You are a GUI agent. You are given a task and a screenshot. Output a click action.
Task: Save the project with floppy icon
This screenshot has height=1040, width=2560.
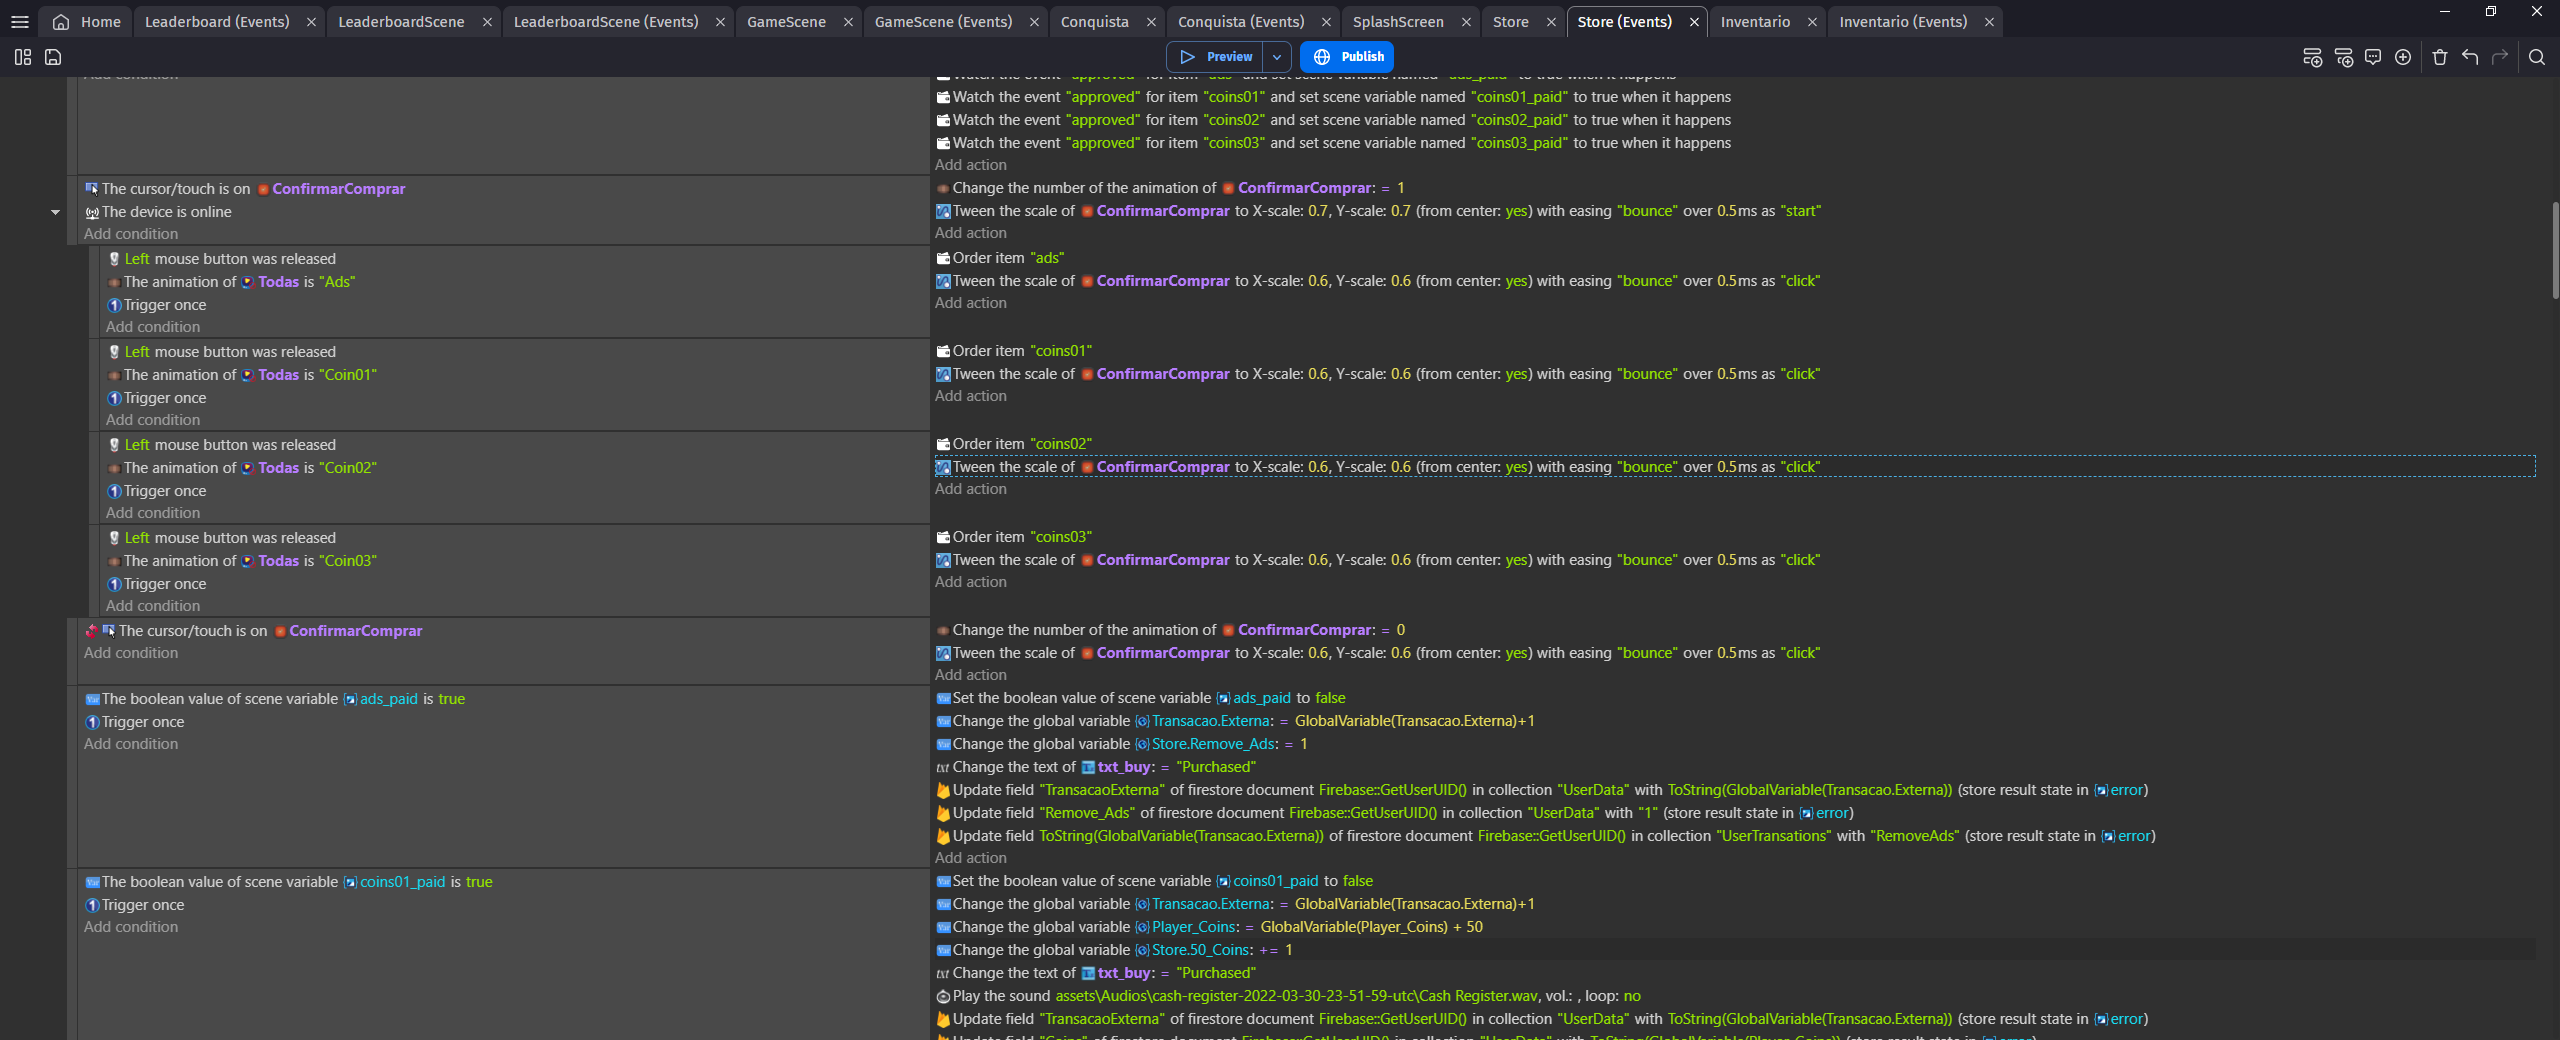(53, 57)
